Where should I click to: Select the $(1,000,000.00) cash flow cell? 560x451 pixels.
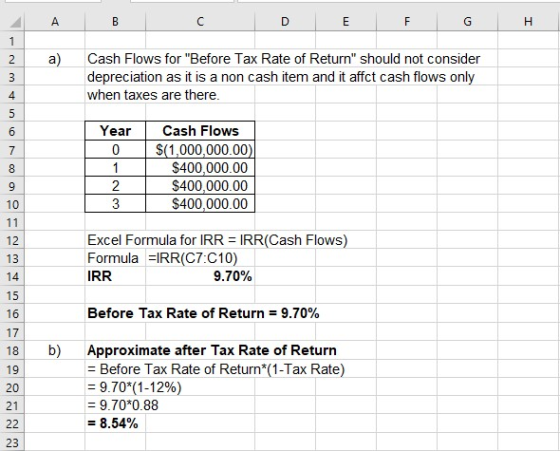(x=200, y=150)
